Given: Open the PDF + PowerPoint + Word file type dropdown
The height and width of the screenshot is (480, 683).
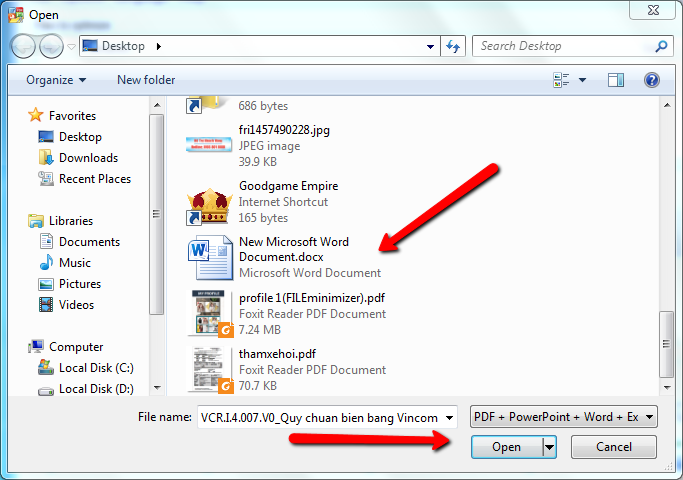Looking at the screenshot, I should [564, 417].
